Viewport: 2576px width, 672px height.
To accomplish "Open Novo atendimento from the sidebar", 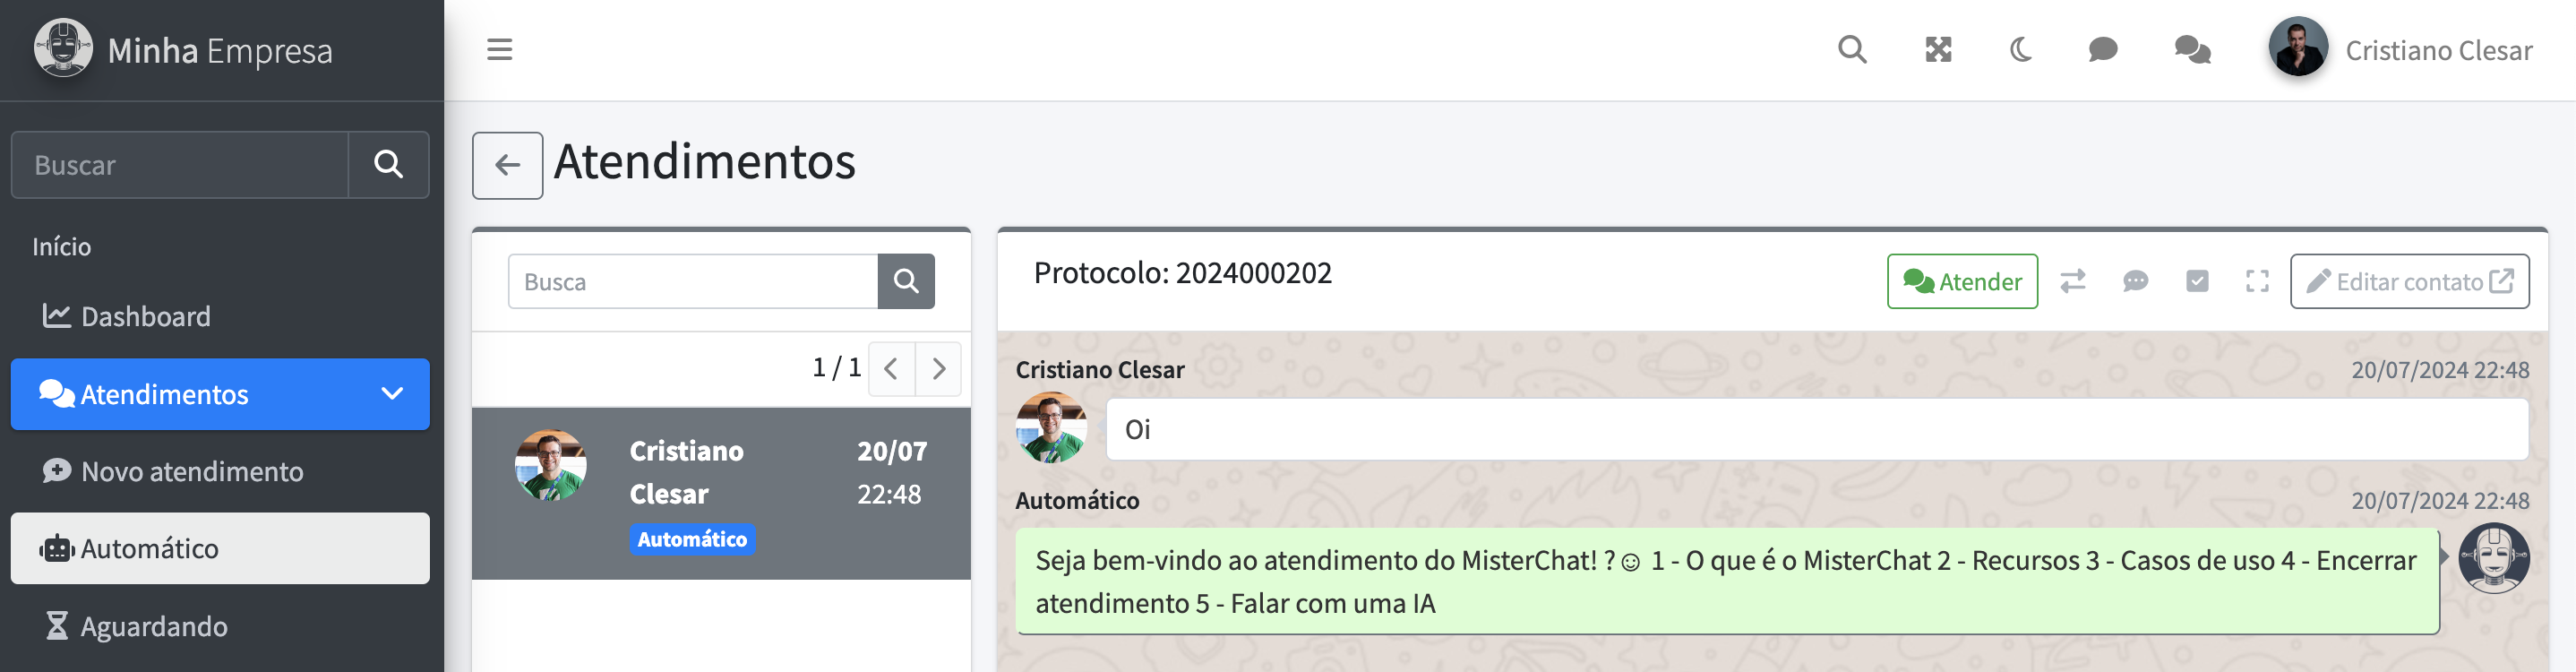I will pyautogui.click(x=191, y=471).
